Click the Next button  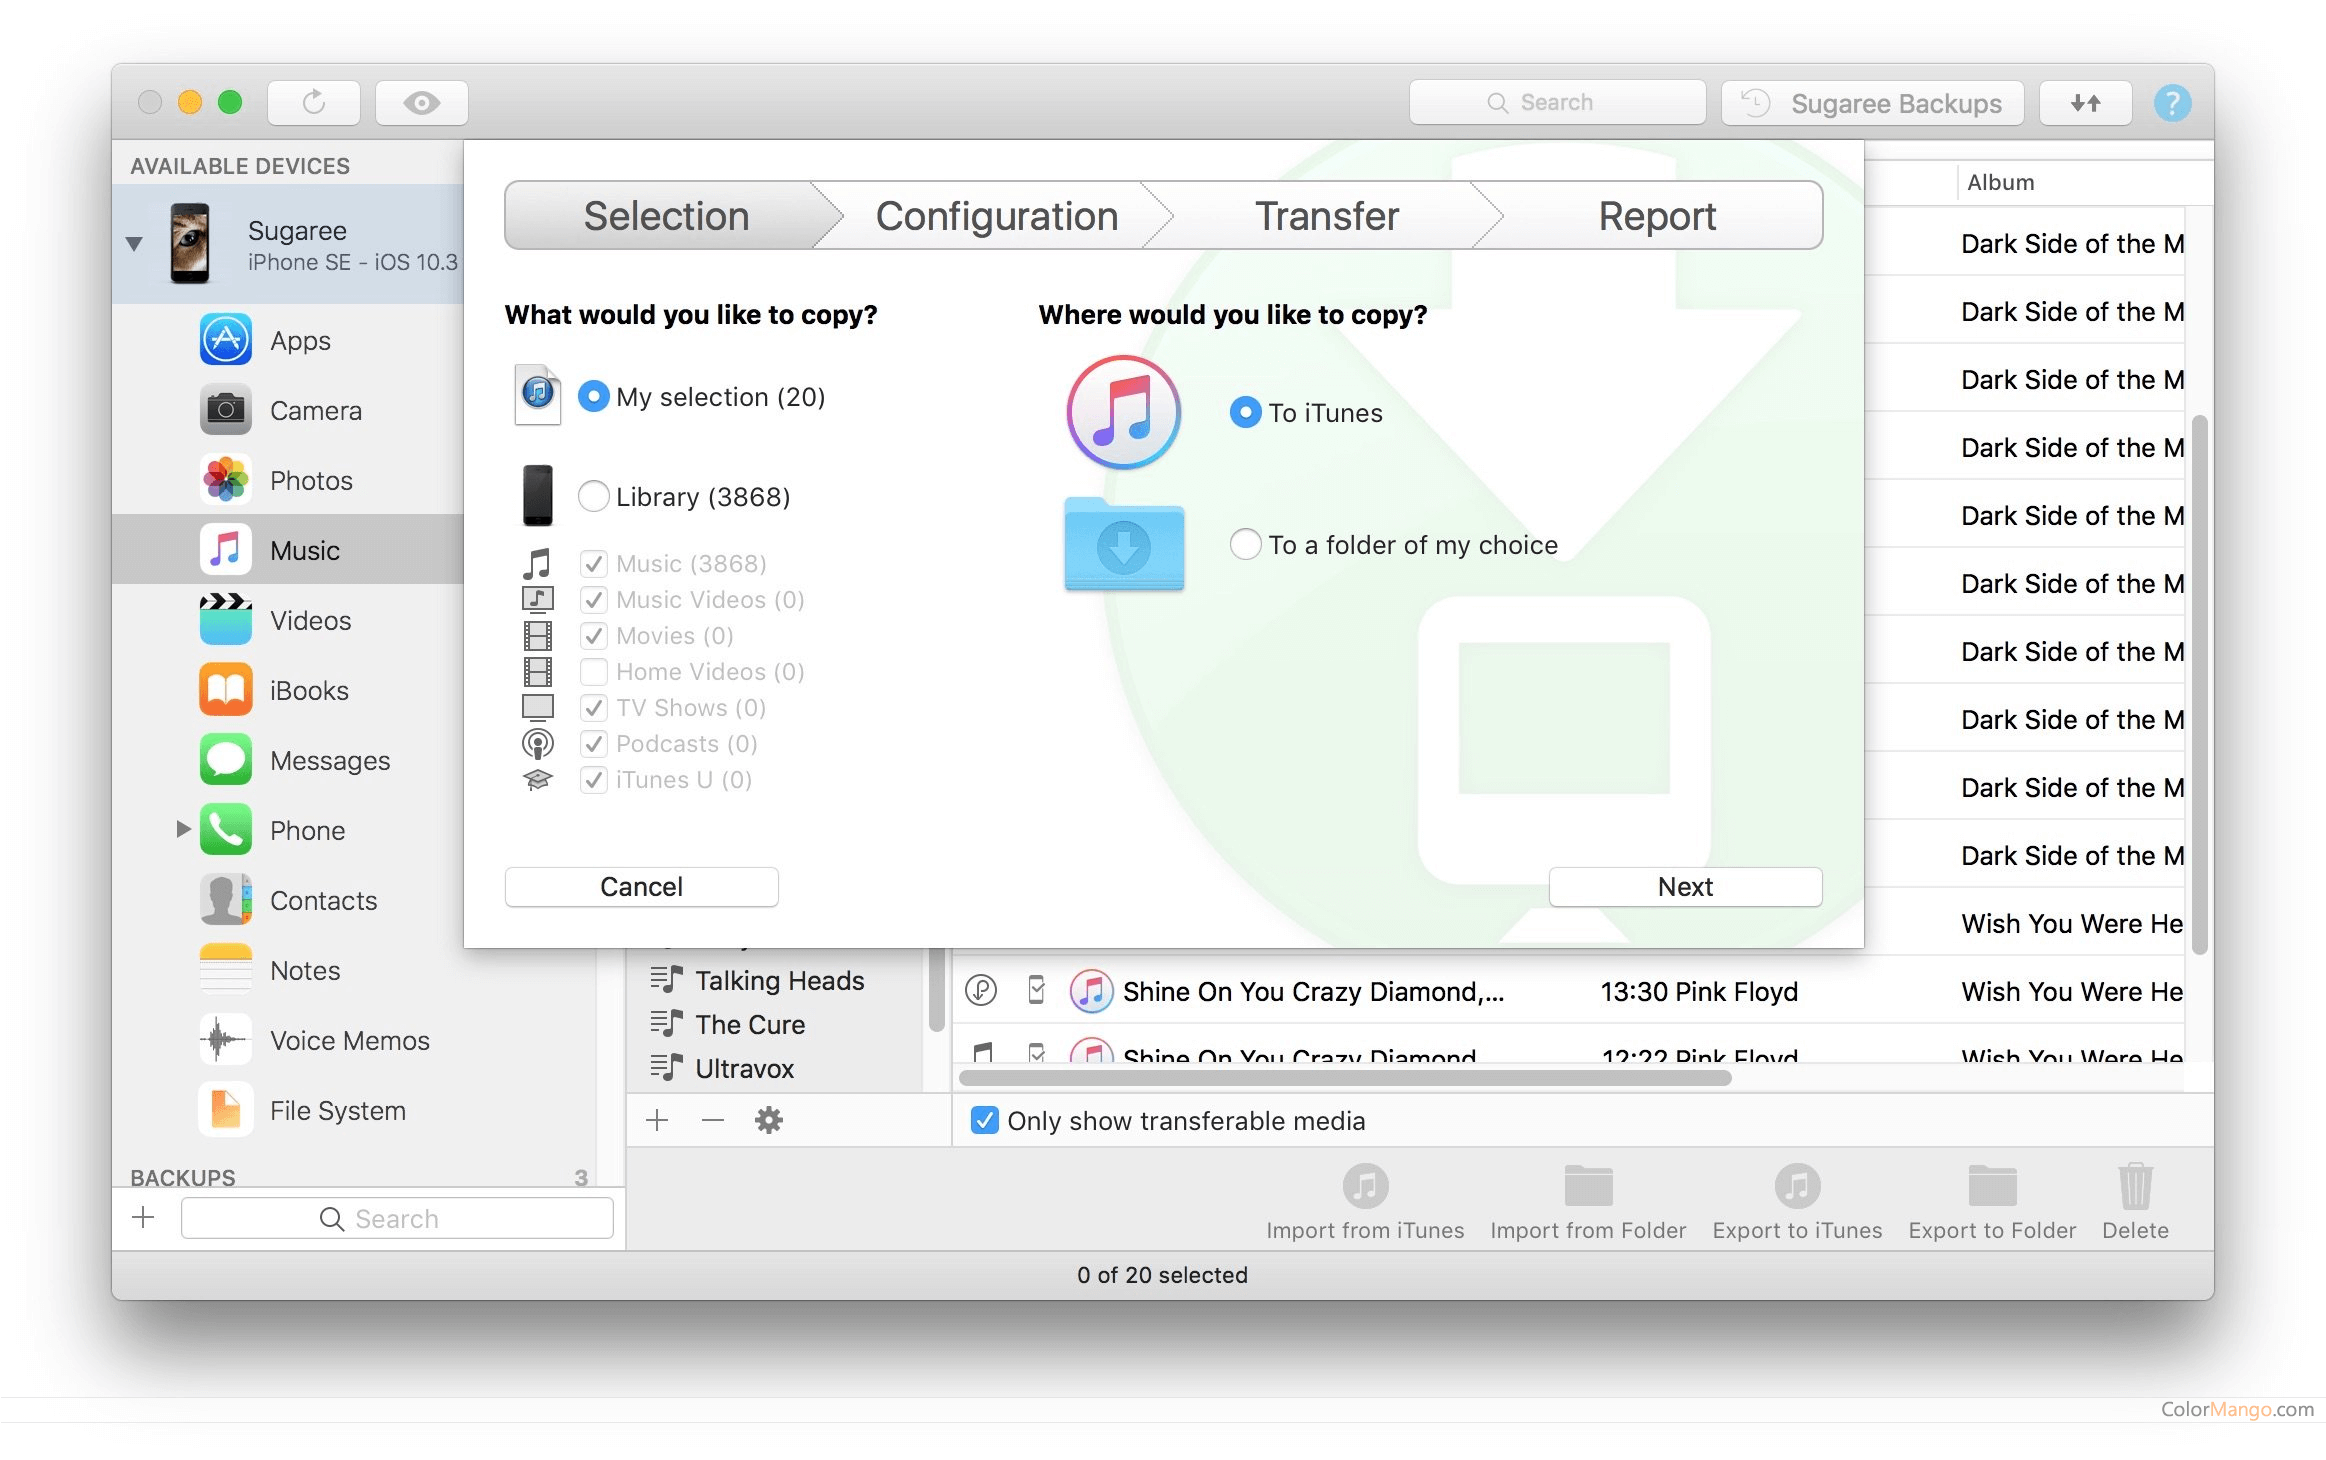pos(1685,887)
